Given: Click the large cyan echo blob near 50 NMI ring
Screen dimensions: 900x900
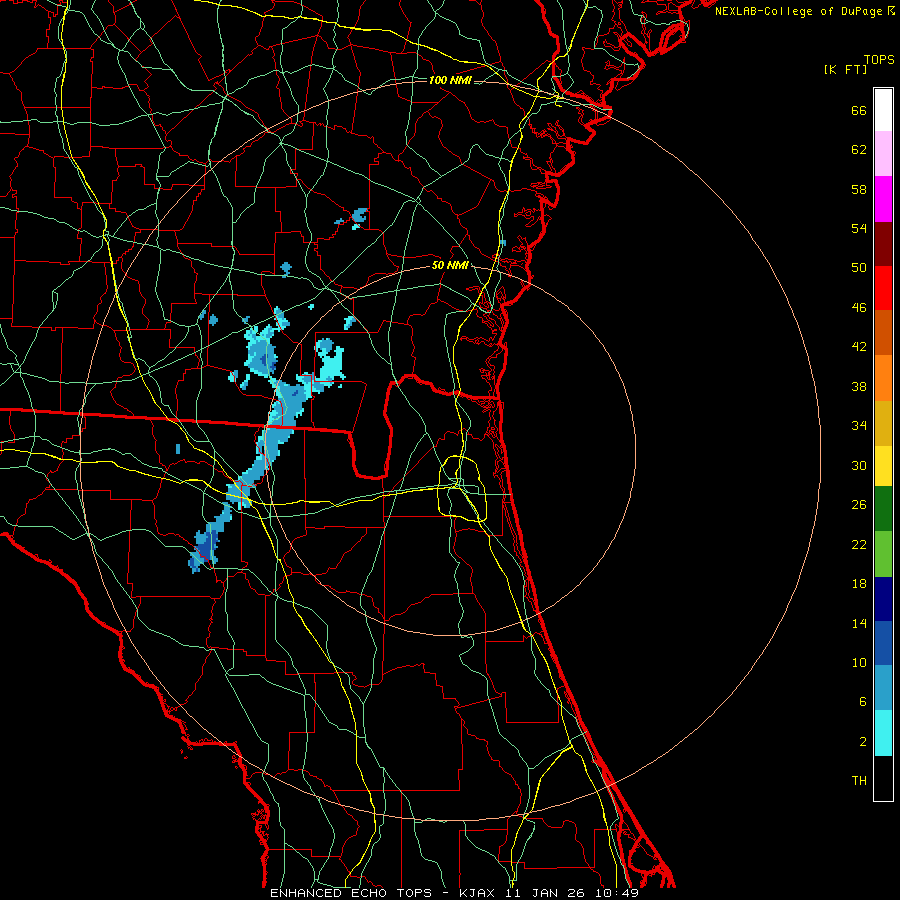Looking at the screenshot, I should 331,362.
